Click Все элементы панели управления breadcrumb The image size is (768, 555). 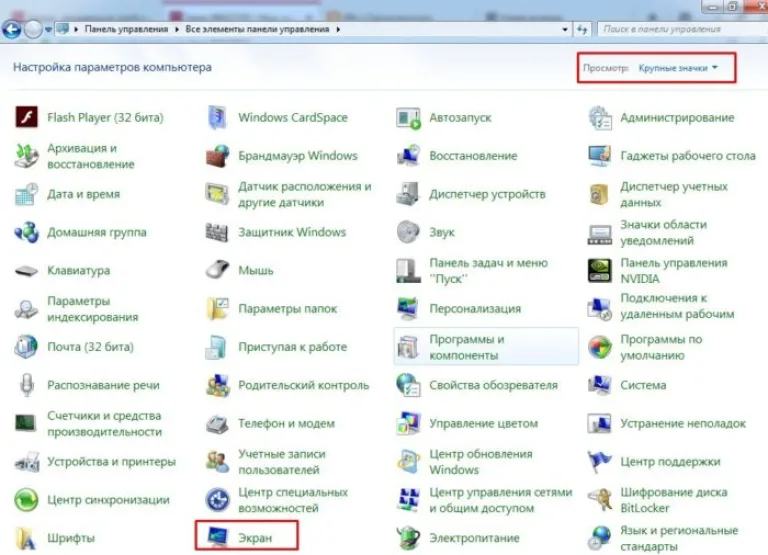tap(257, 29)
